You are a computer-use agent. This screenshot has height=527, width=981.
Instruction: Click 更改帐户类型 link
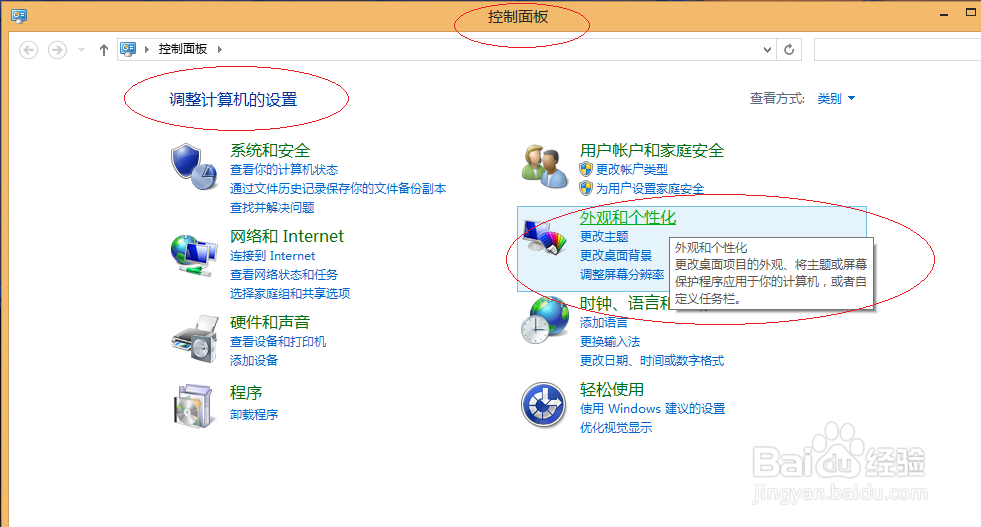632,169
